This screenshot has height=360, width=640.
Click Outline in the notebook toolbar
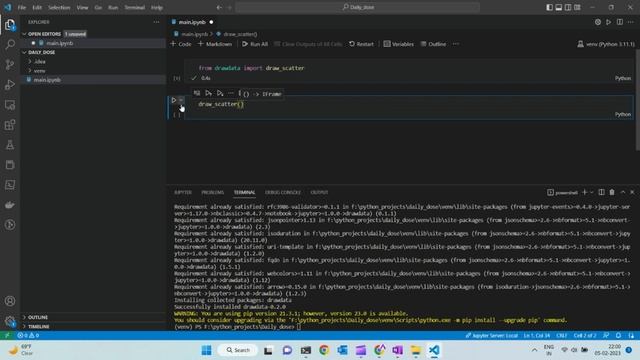click(433, 44)
